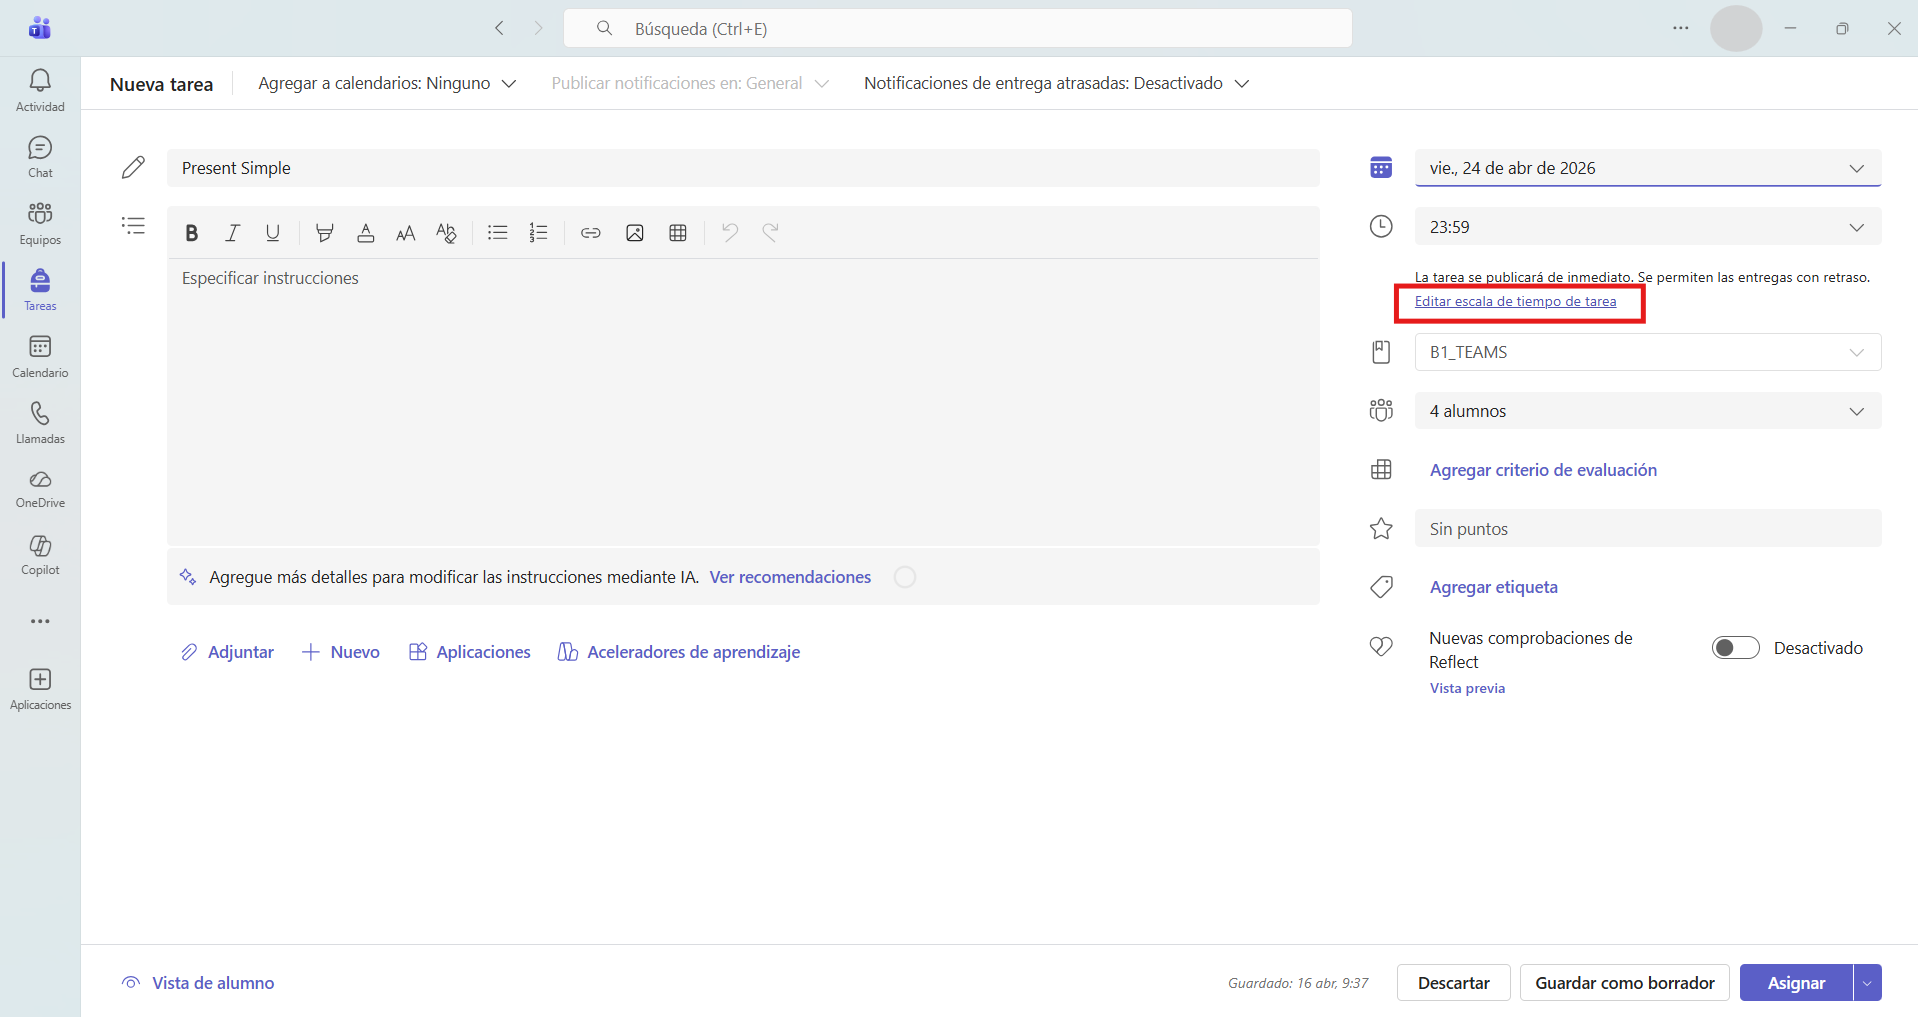1918x1017 pixels.
Task: Open Notificaciones de entrega atrasadas dropdown
Action: pyautogui.click(x=1057, y=83)
